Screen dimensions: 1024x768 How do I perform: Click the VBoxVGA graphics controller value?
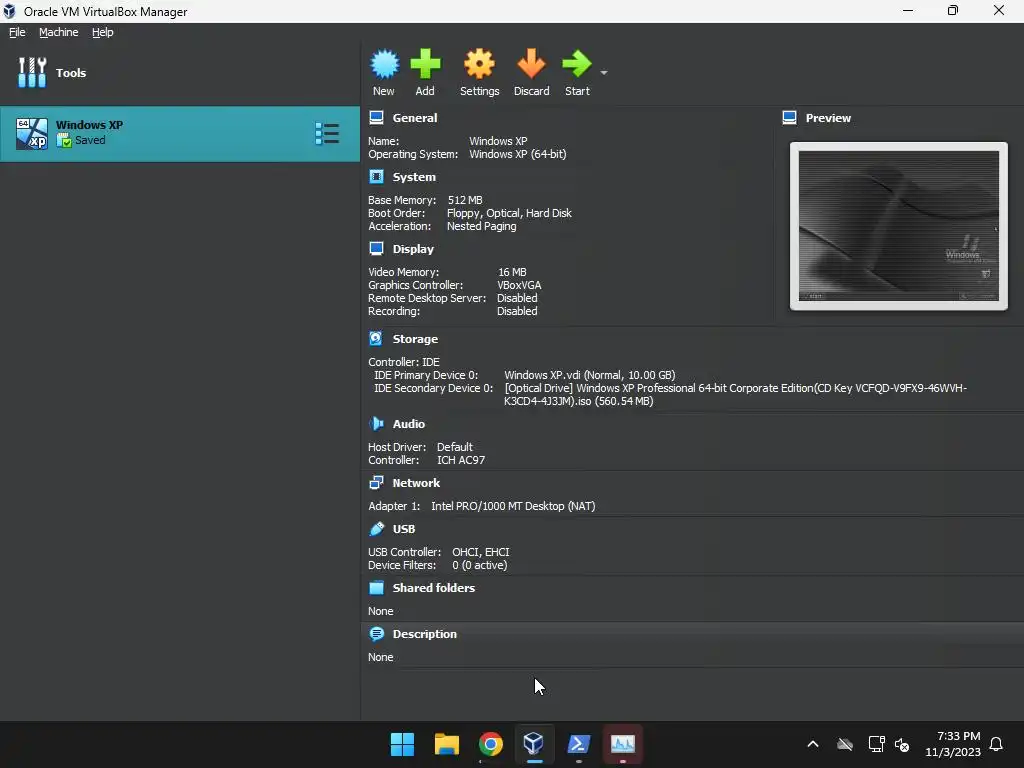click(x=519, y=285)
